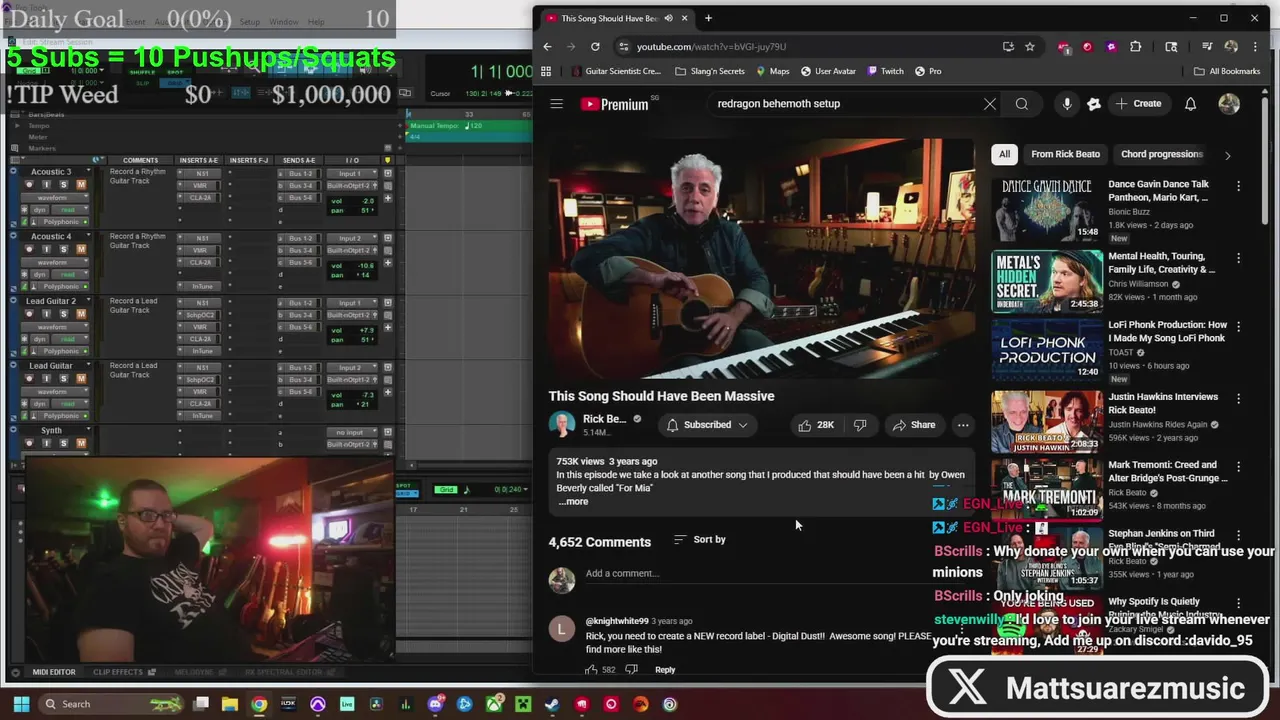Open Minecraft icon in the taskbar

[x=523, y=704]
